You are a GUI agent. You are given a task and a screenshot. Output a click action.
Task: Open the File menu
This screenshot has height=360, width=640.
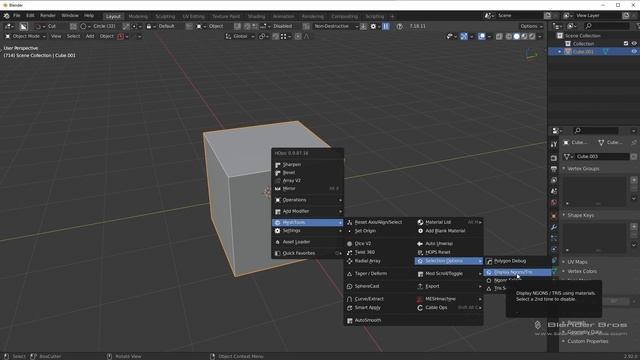point(17,16)
